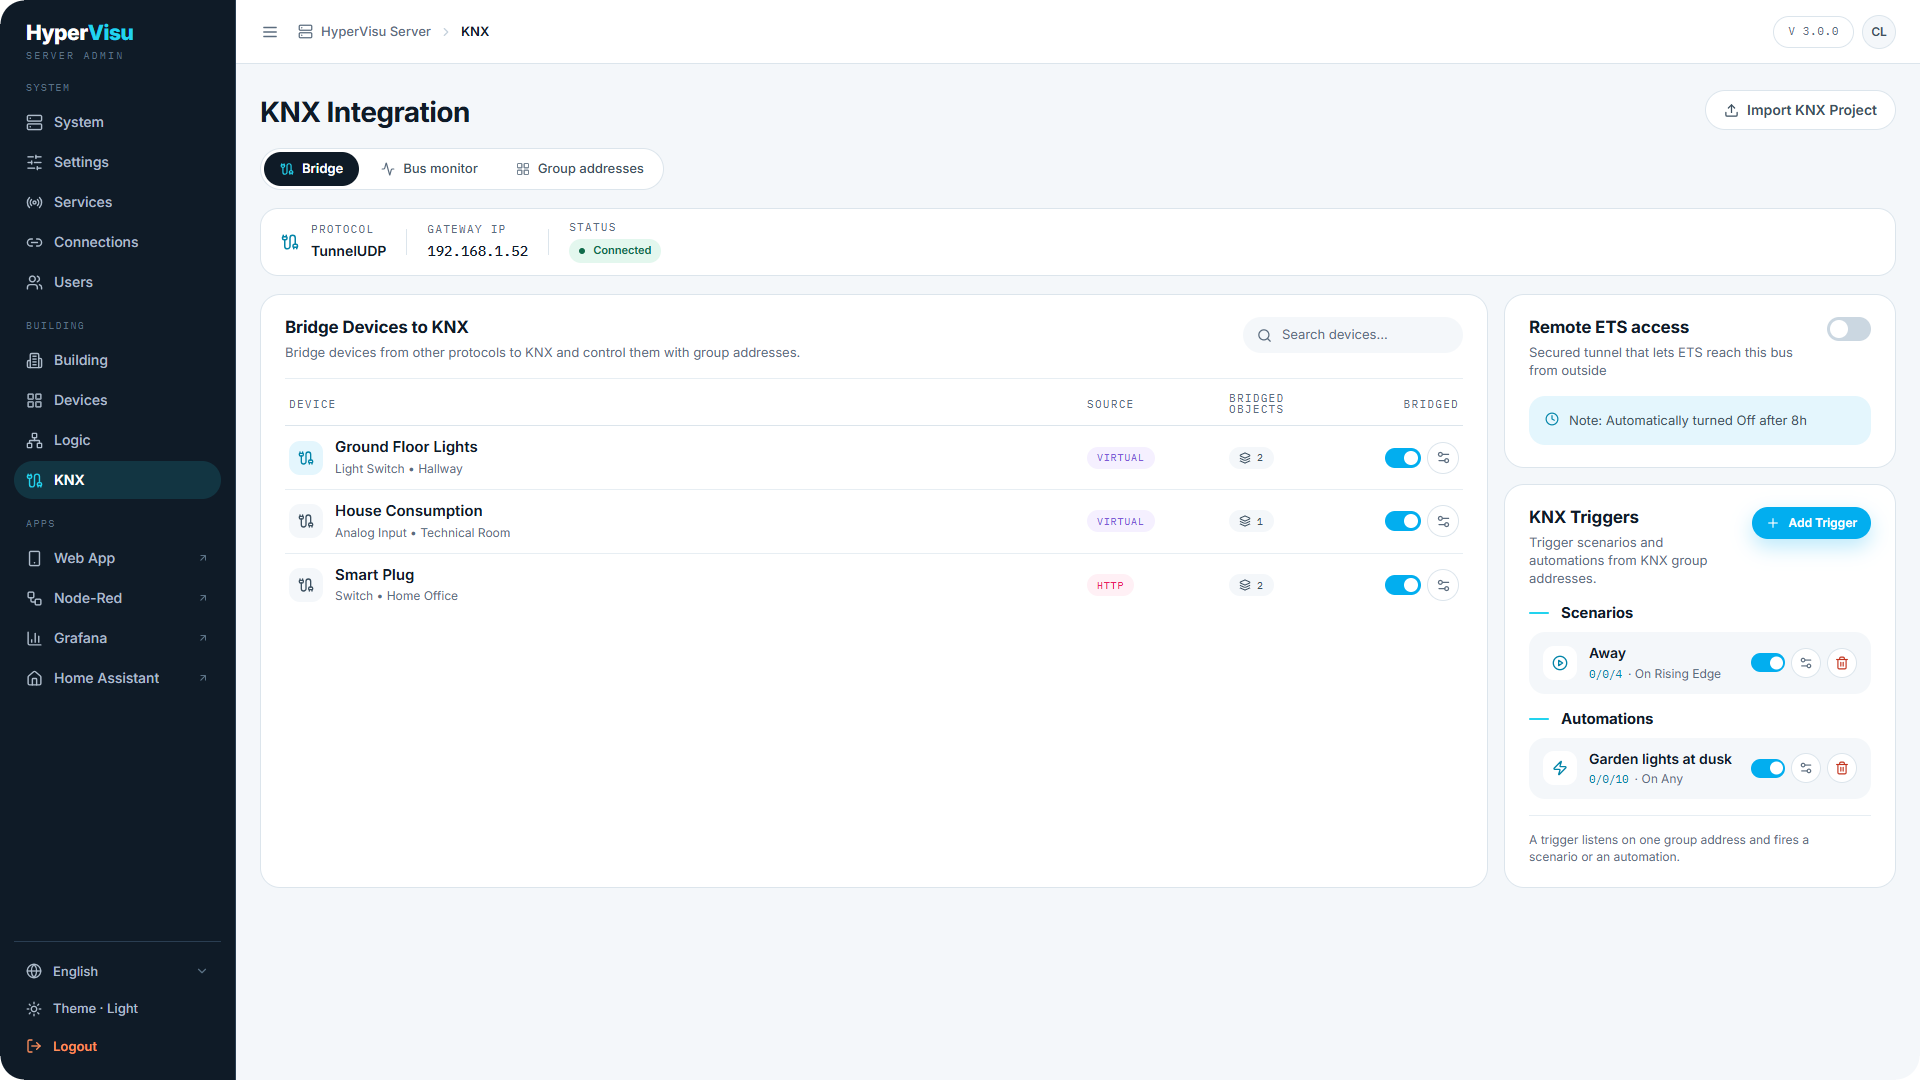
Task: Click the V 3.0.0 version badge
Action: click(1813, 32)
